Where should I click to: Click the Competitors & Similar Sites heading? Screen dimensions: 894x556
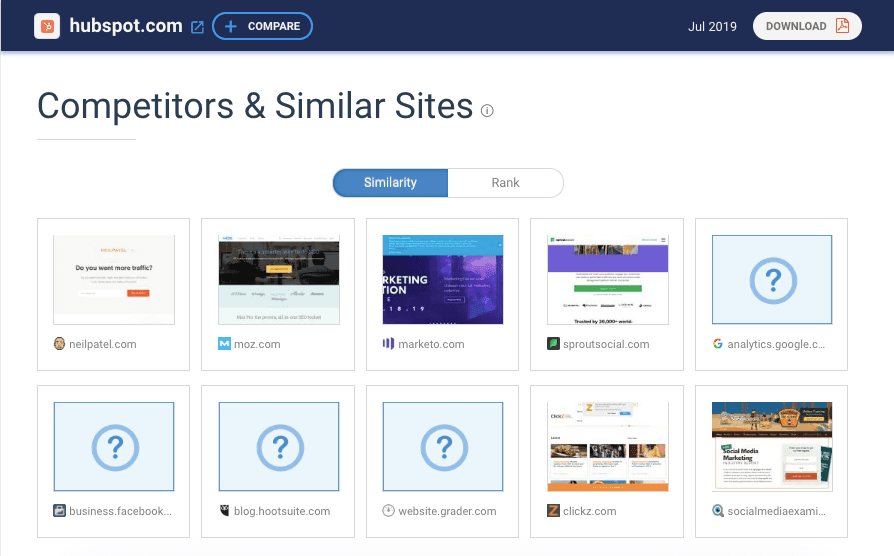(255, 107)
